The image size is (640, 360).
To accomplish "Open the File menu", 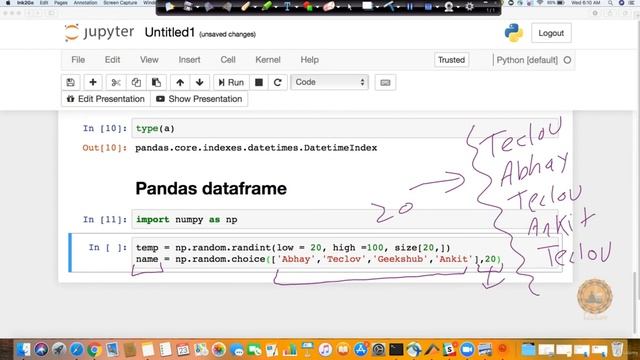I will pyautogui.click(x=78, y=60).
